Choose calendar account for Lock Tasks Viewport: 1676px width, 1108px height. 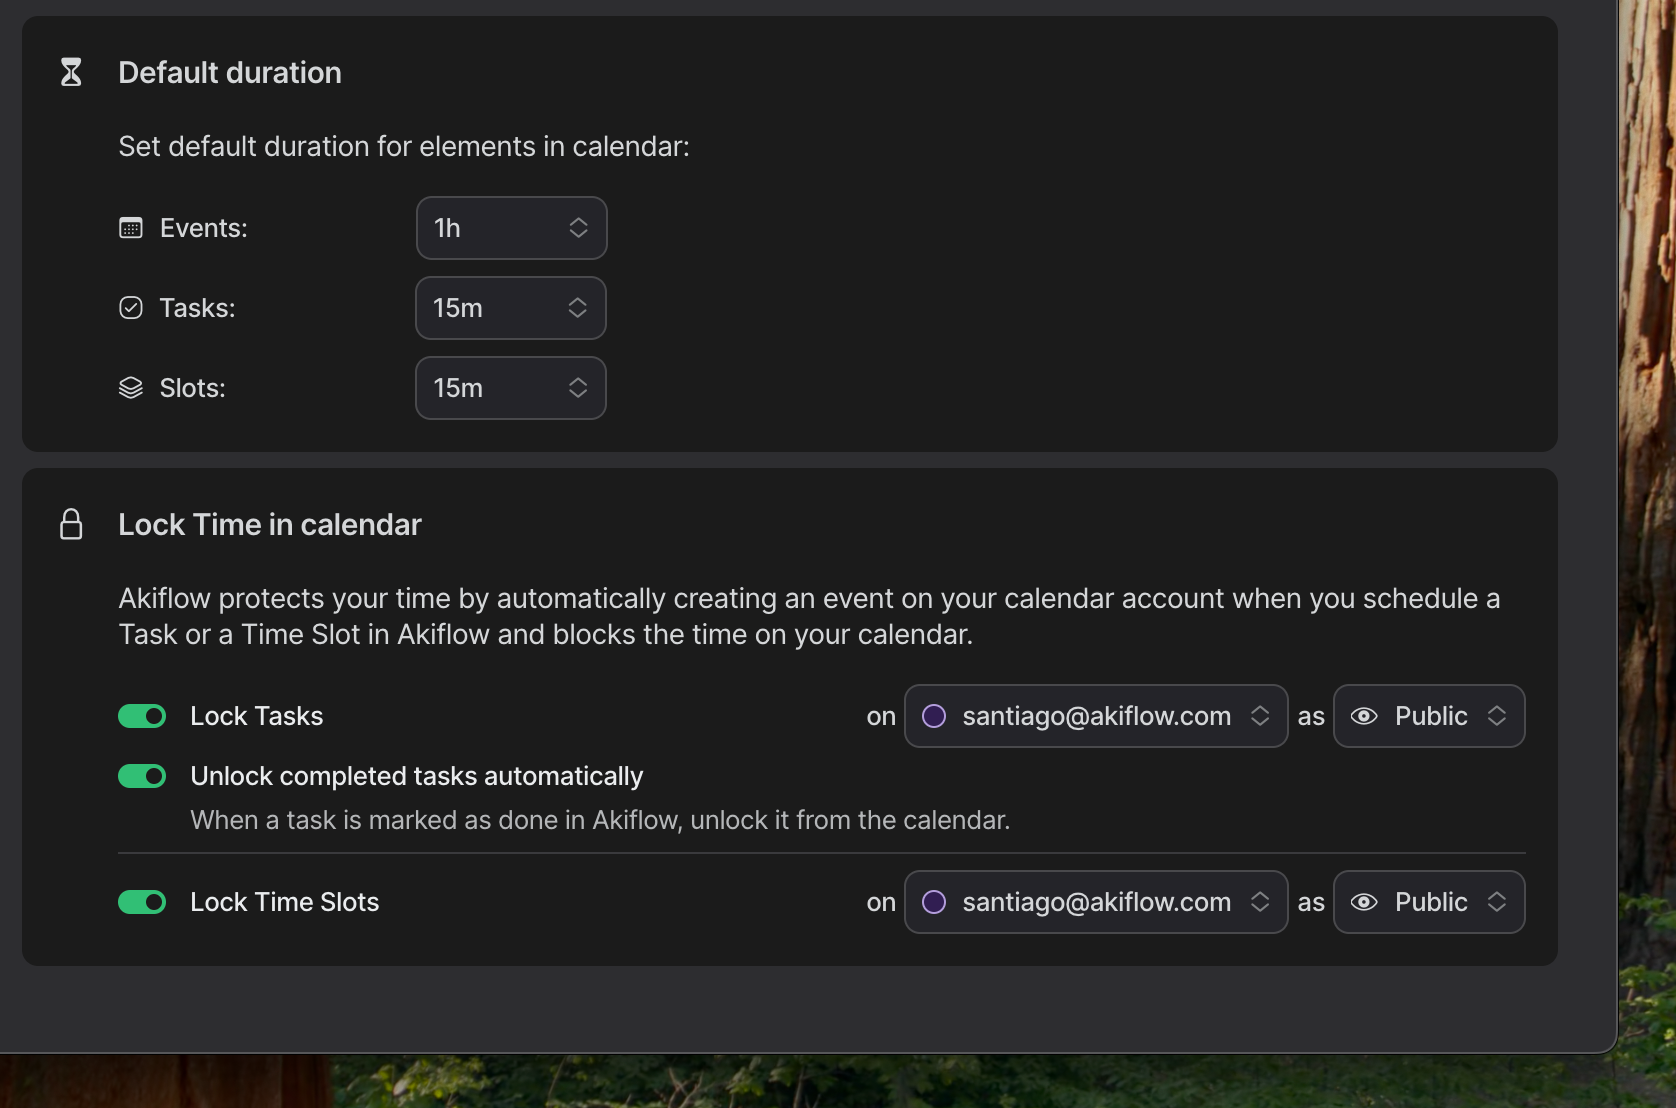1096,716
